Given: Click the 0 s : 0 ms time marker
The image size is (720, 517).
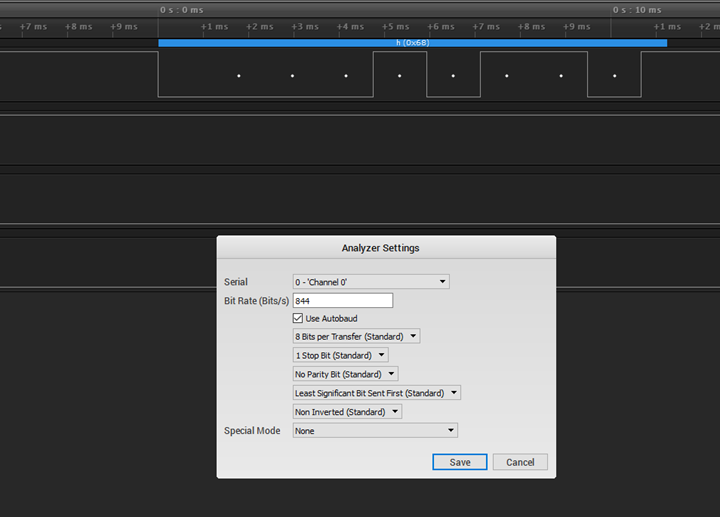Looking at the screenshot, I should [181, 10].
